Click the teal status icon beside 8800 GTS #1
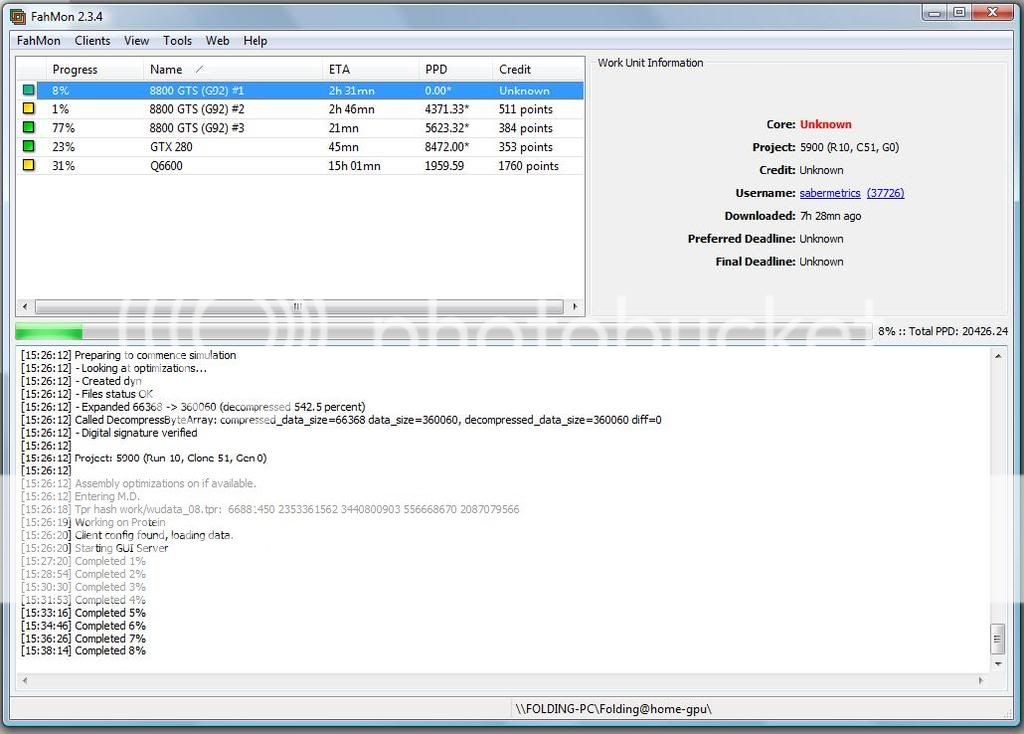1024x734 pixels. click(30, 89)
